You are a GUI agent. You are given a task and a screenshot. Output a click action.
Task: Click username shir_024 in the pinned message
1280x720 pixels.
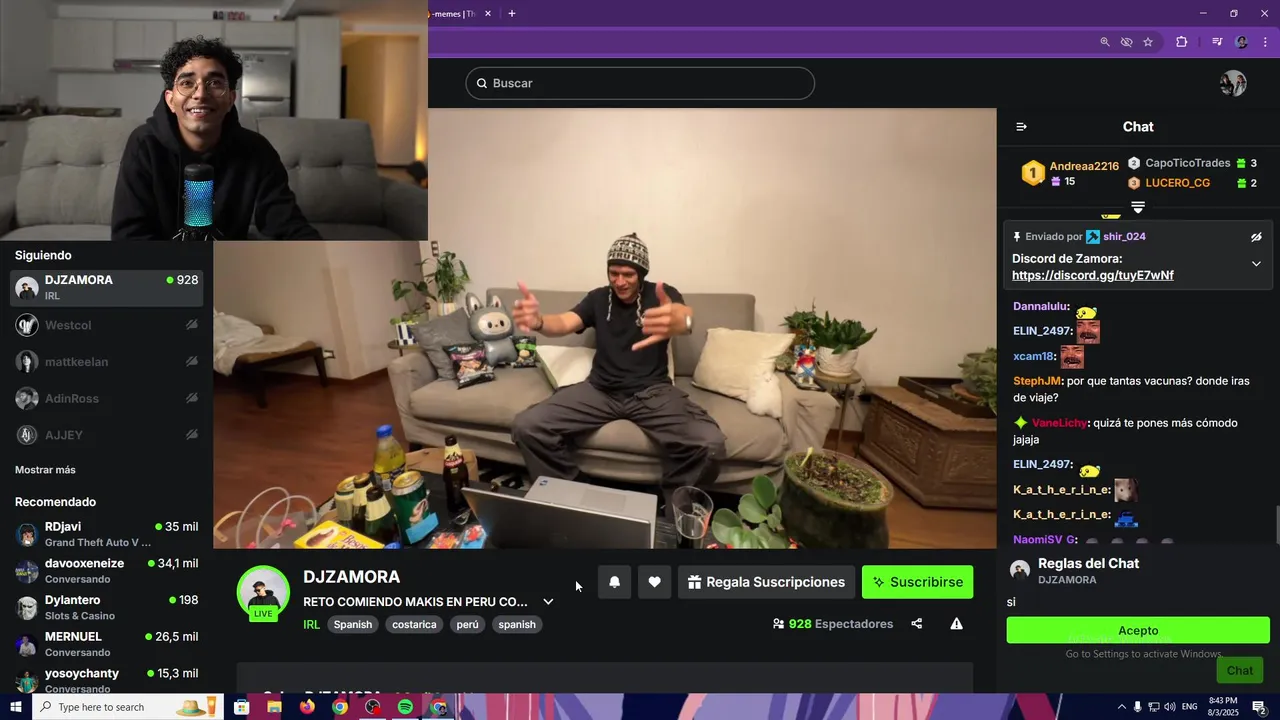[x=1124, y=237]
